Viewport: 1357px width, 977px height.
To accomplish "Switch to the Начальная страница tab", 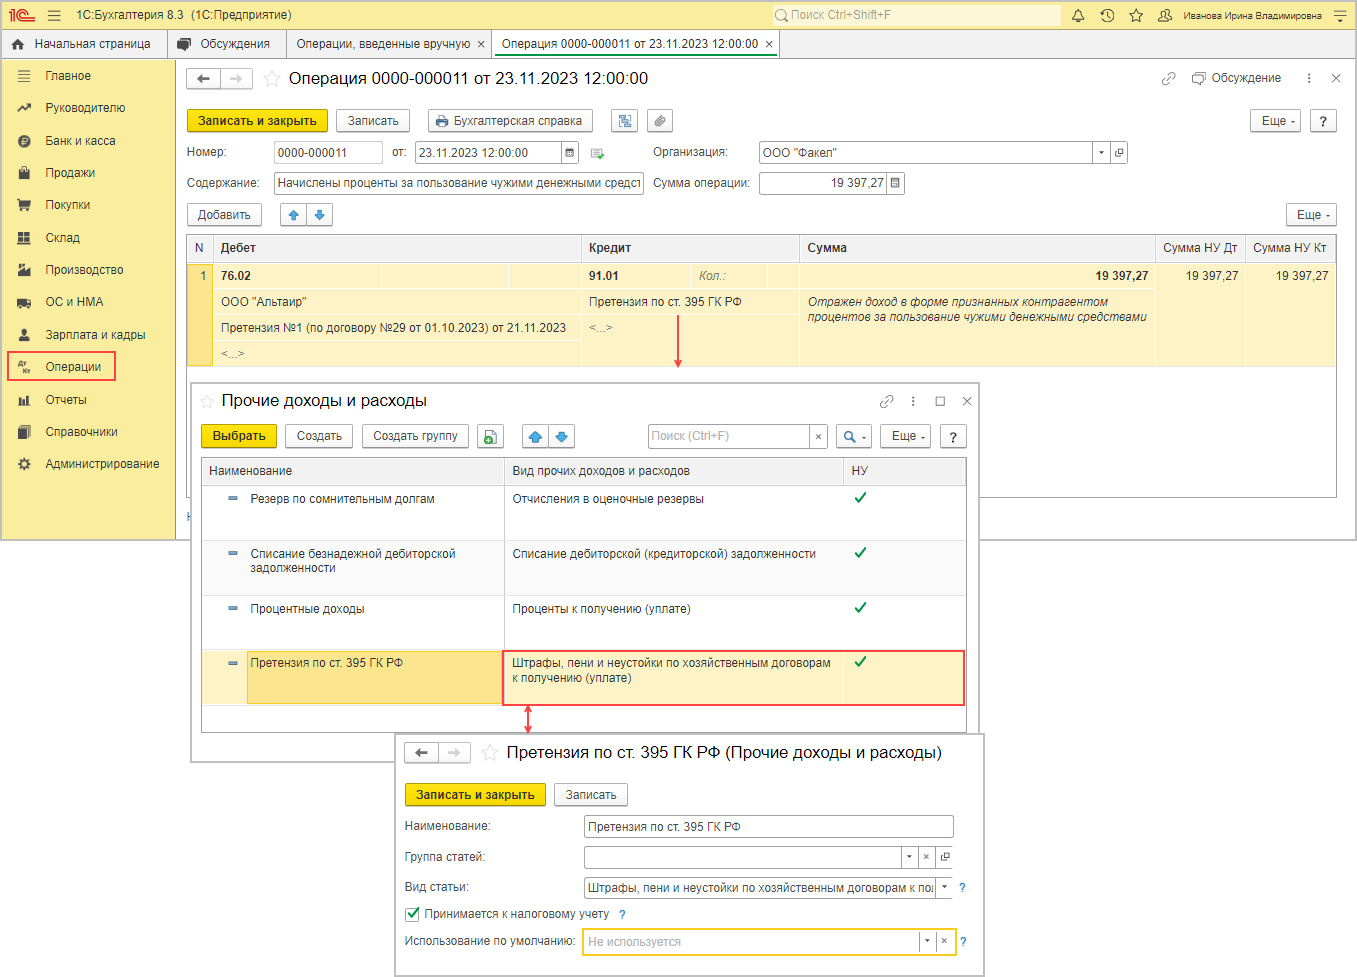I will 81,44.
